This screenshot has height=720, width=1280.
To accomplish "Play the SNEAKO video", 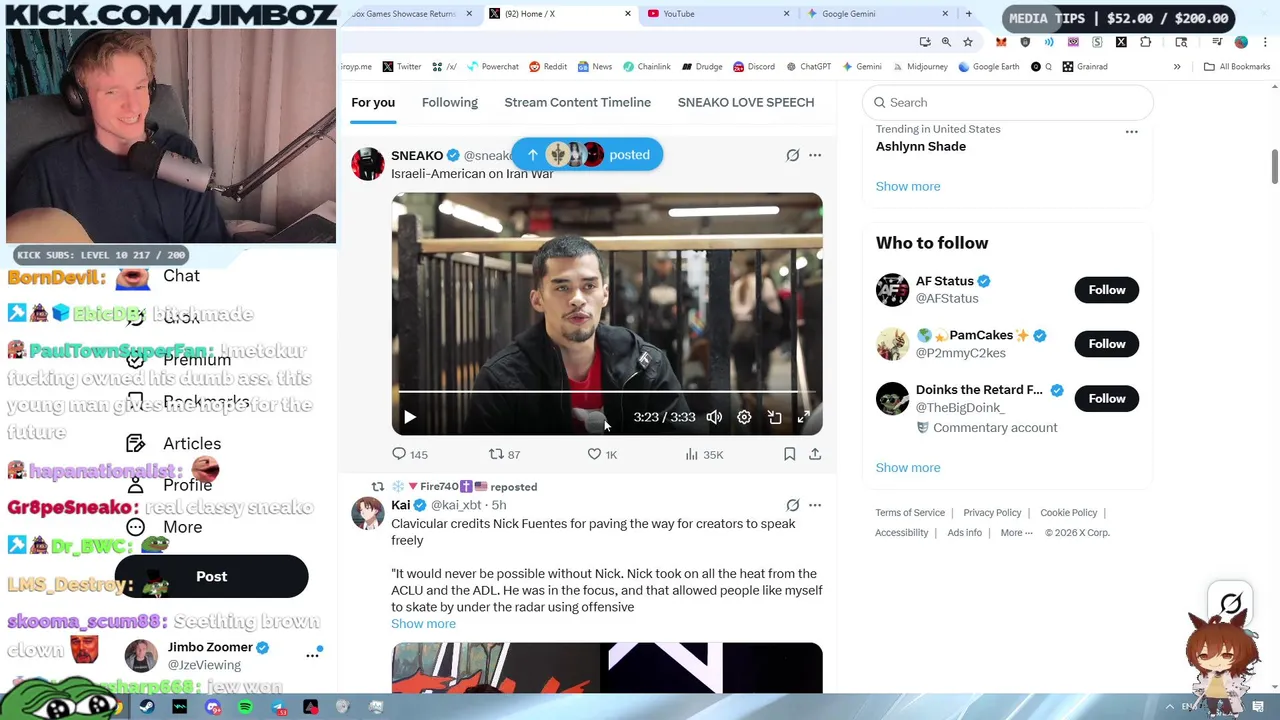I will (410, 417).
